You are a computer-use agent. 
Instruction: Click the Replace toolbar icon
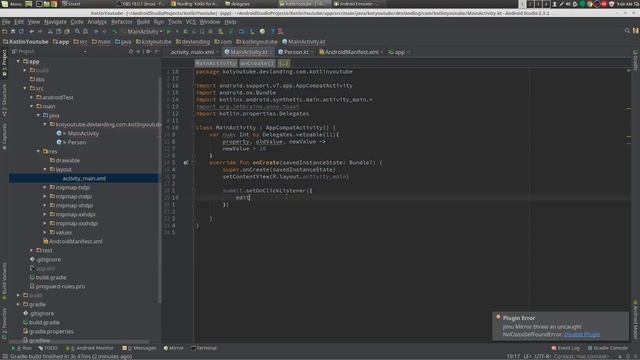(85, 31)
